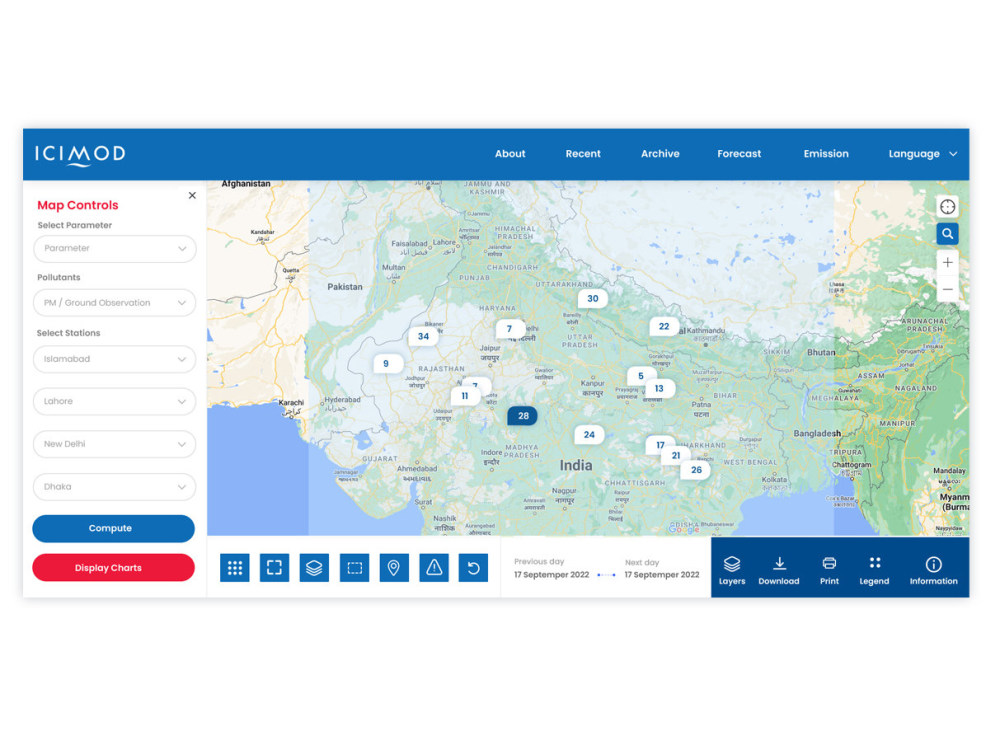This screenshot has width=1000, height=750.
Task: Open Layers in the bottom panel
Action: click(x=732, y=570)
